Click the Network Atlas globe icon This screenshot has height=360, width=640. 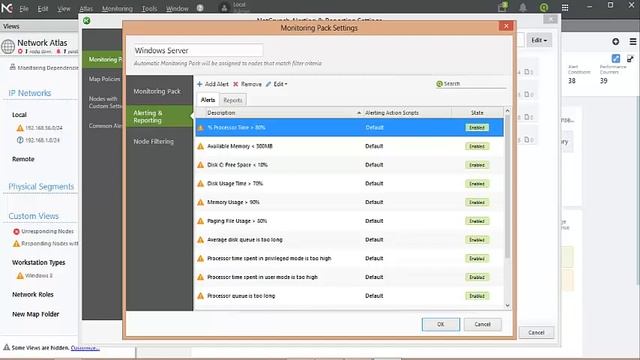(x=8, y=46)
